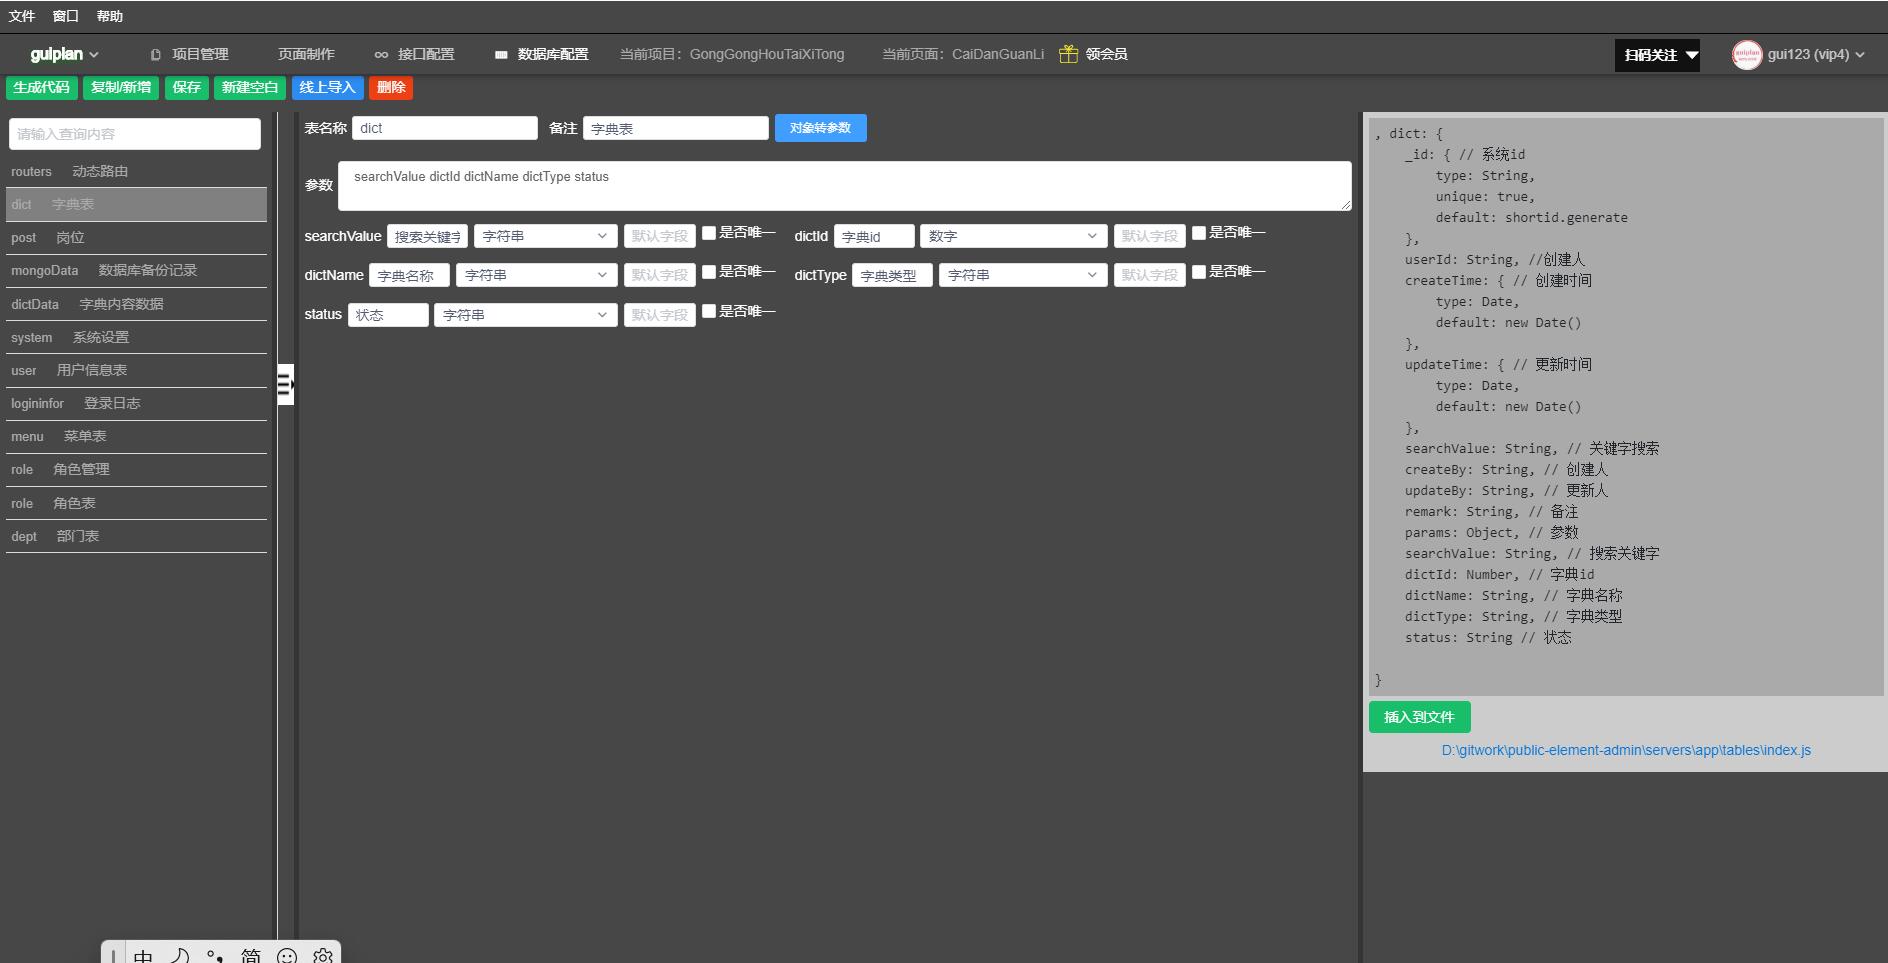Open IME emoji smiley panel

coord(287,956)
